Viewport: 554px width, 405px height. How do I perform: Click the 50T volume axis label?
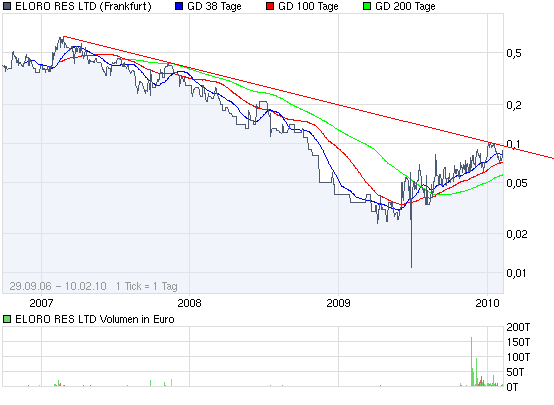point(515,372)
